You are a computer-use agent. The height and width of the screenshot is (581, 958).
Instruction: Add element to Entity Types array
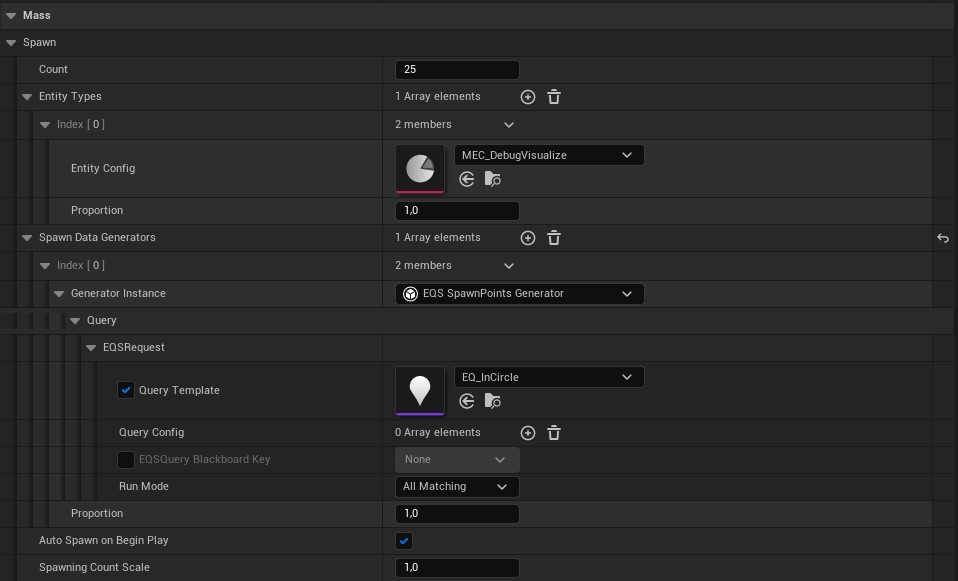528,97
